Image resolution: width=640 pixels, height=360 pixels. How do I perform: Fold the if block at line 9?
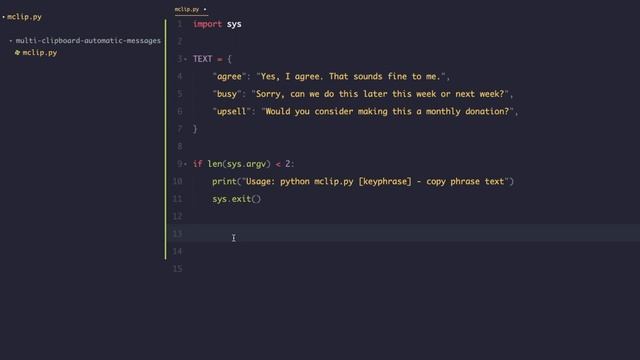tap(185, 164)
